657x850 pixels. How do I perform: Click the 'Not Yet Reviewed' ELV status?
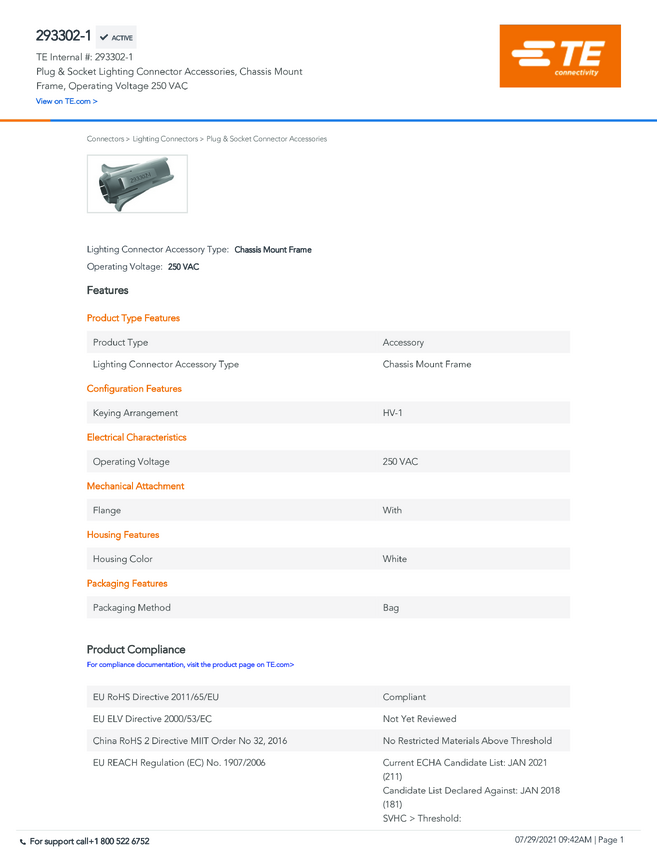click(420, 719)
